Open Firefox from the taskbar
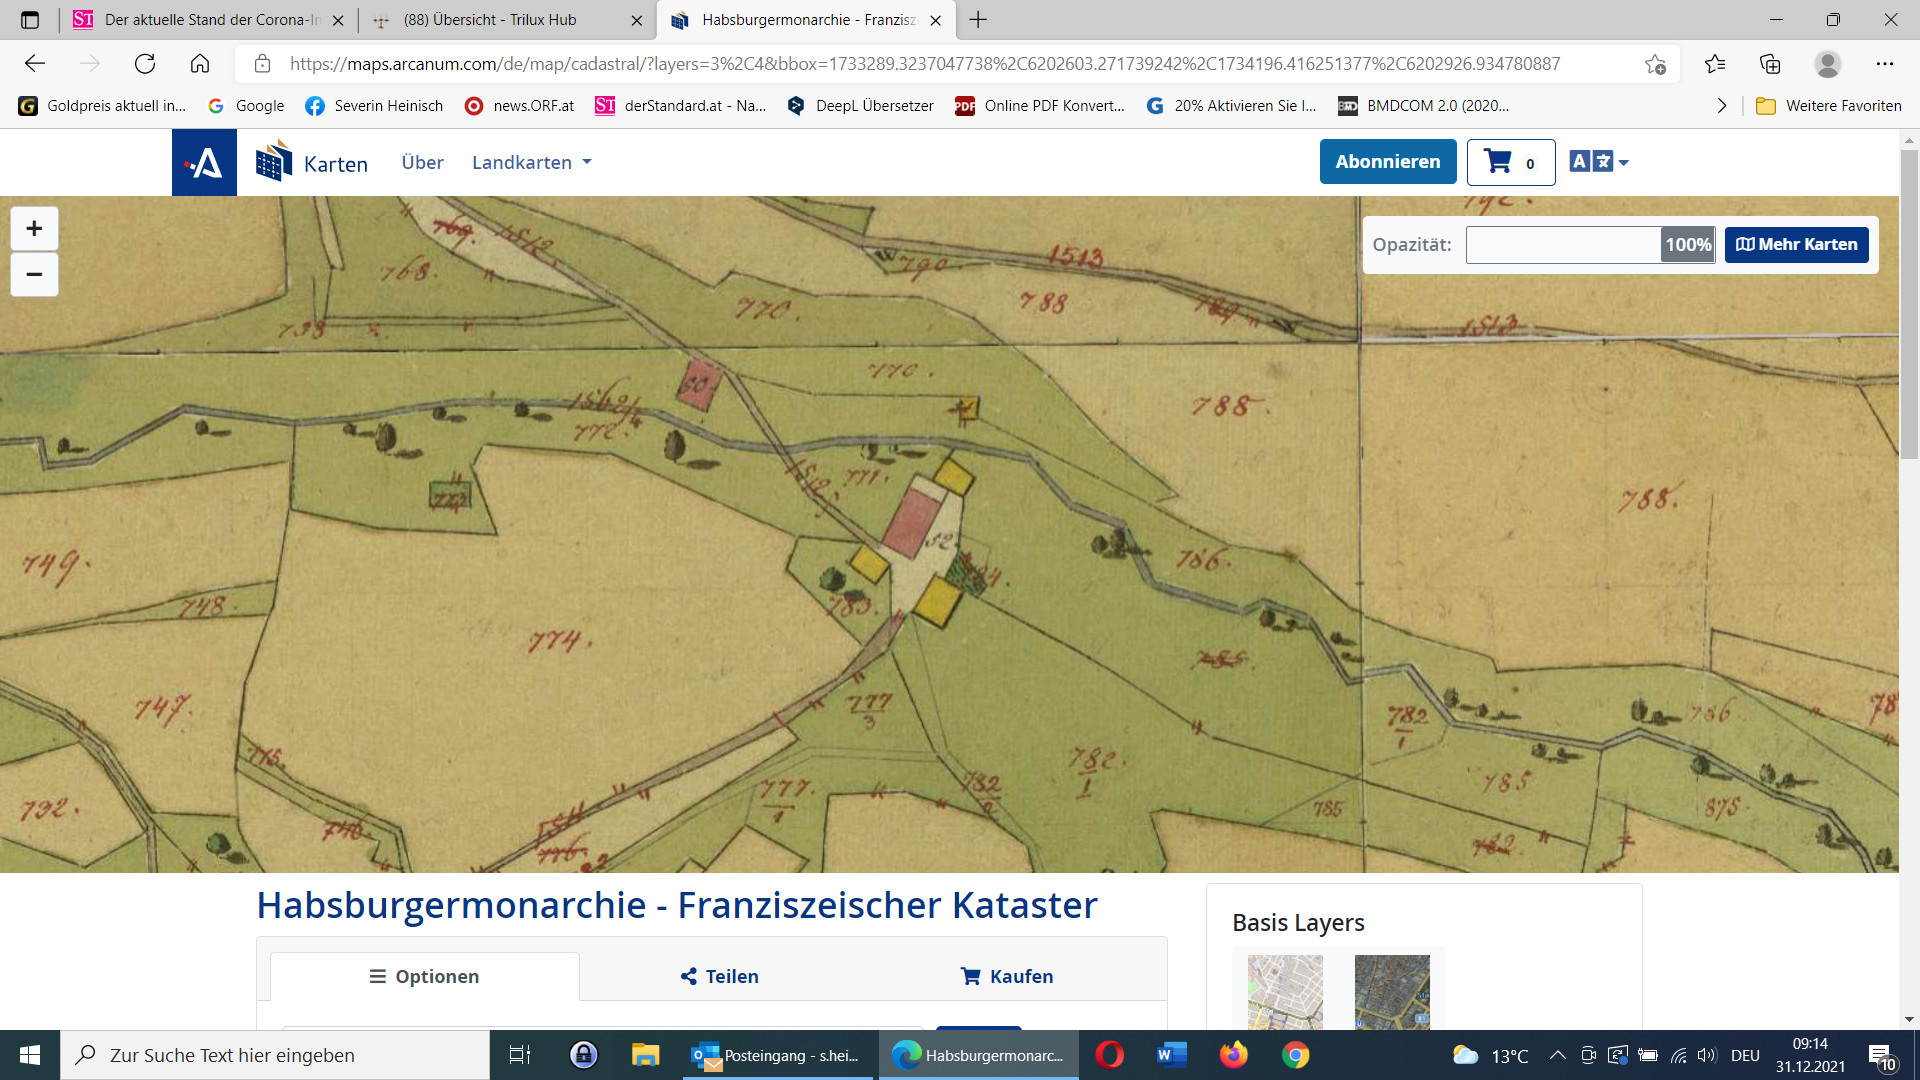Viewport: 1920px width, 1080px height. pyautogui.click(x=1233, y=1055)
